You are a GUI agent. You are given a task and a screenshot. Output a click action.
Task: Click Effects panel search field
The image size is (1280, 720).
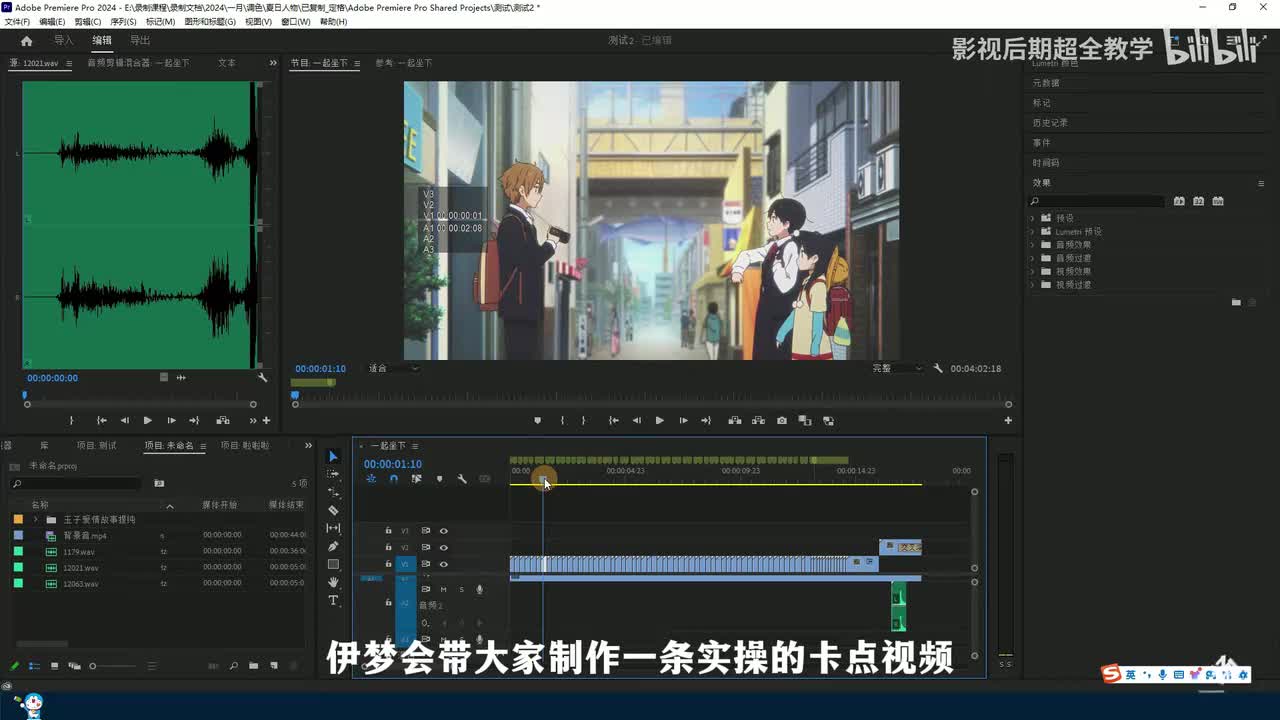click(1098, 202)
